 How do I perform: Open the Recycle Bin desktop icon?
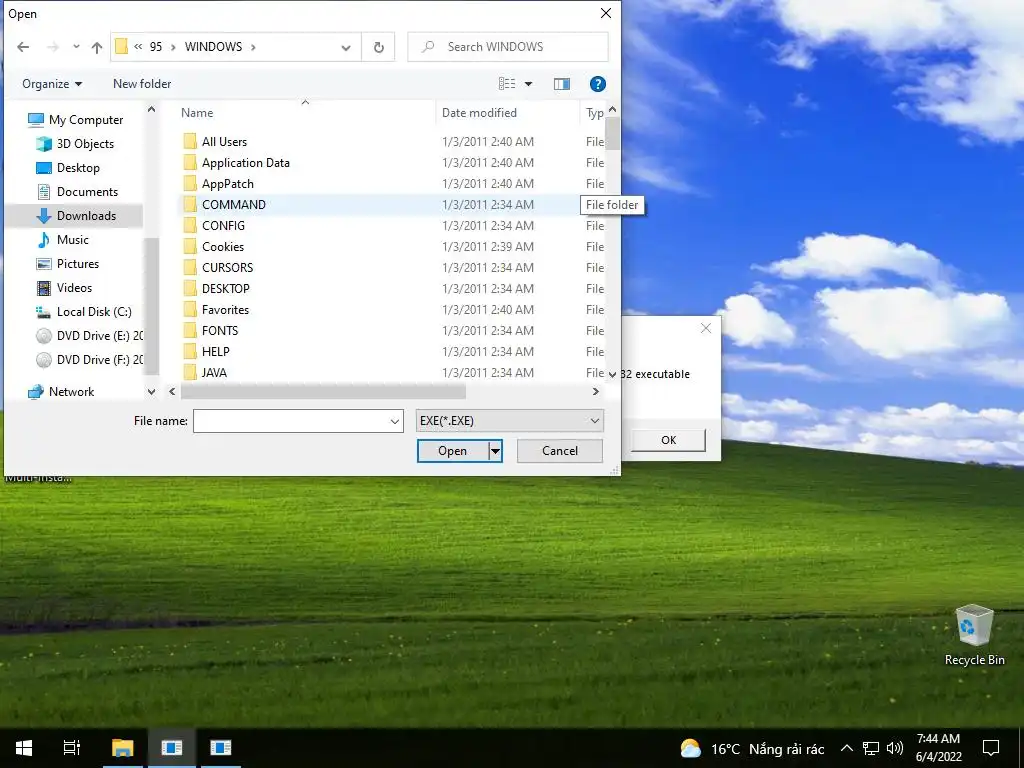pos(974,635)
